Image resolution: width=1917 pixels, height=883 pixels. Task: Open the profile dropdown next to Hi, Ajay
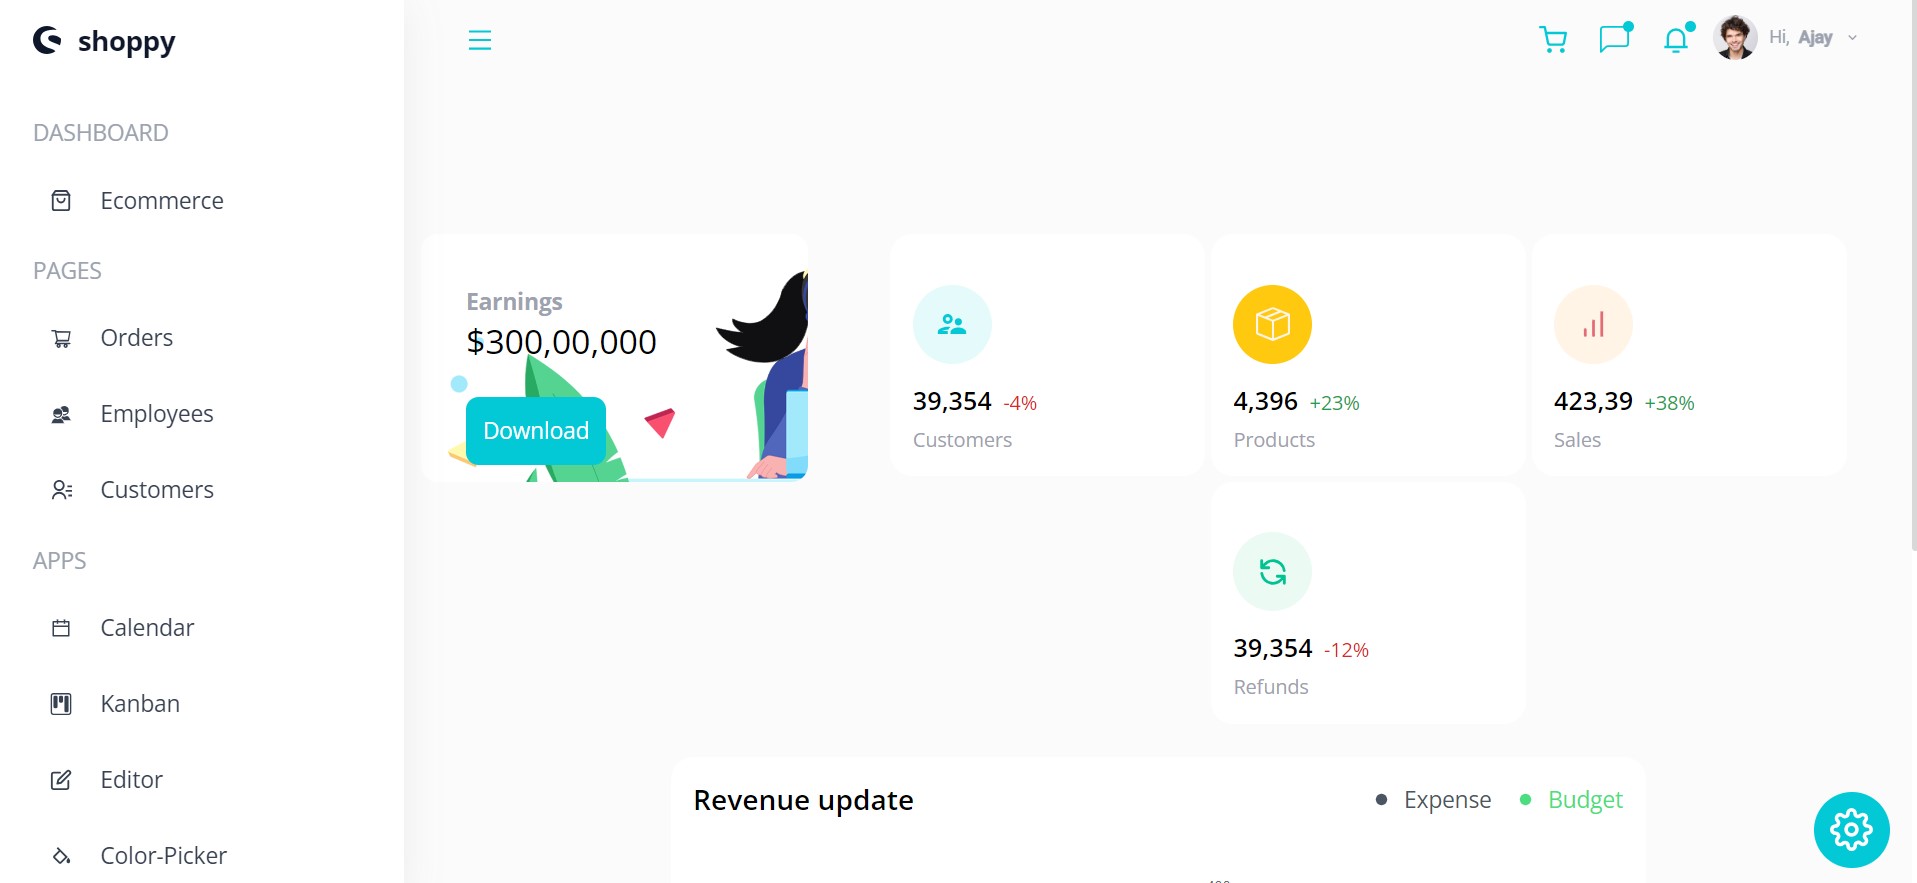(x=1851, y=37)
